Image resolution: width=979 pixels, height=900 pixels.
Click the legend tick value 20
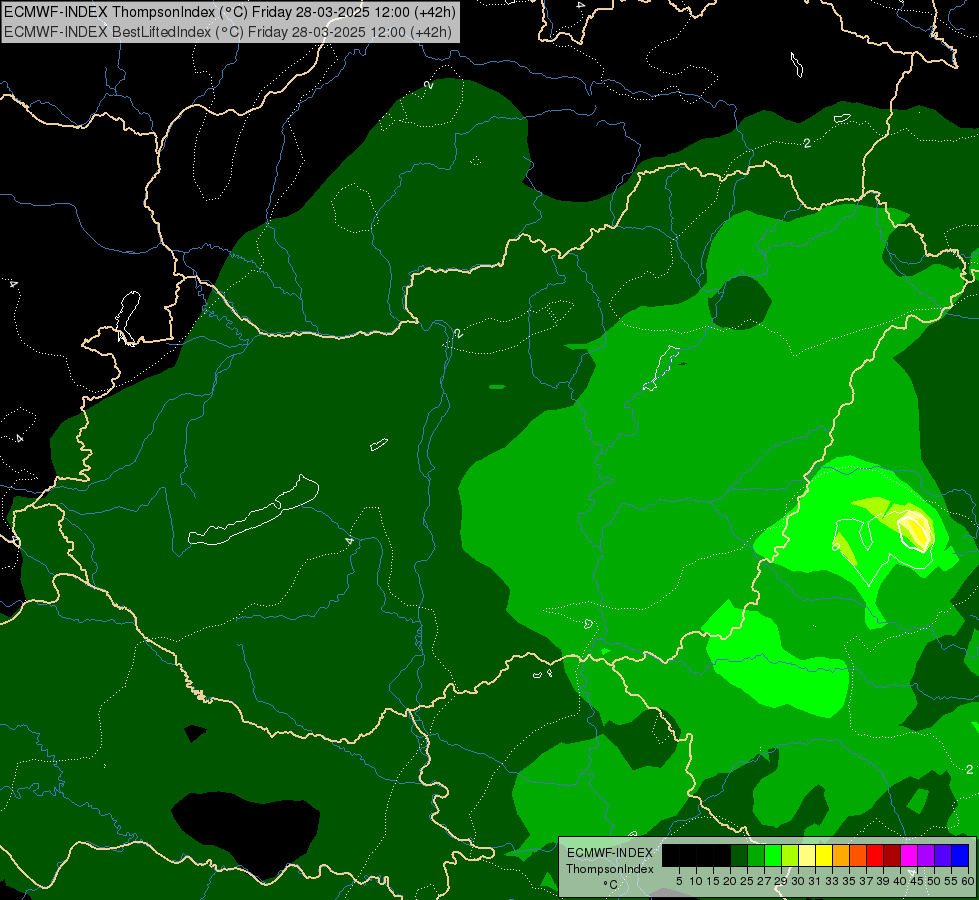(729, 881)
